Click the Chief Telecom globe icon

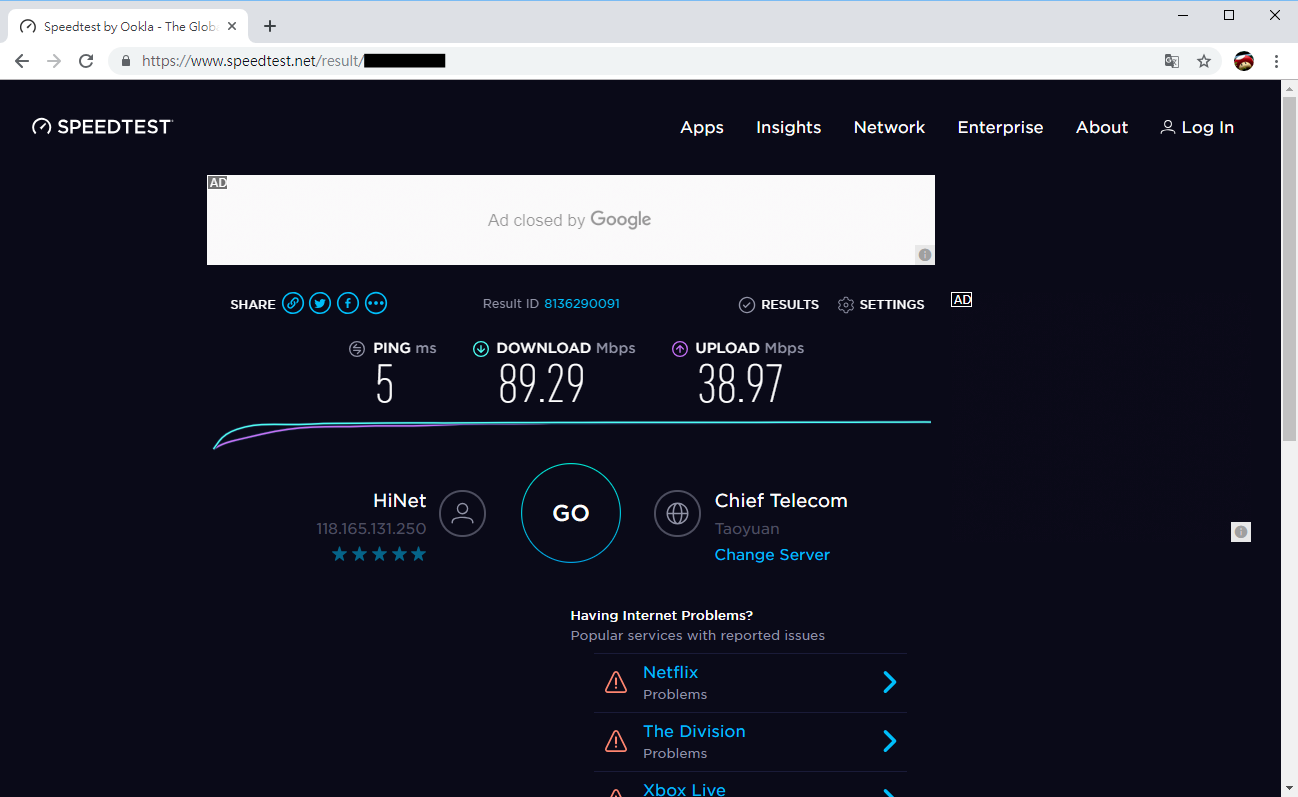[x=677, y=513]
